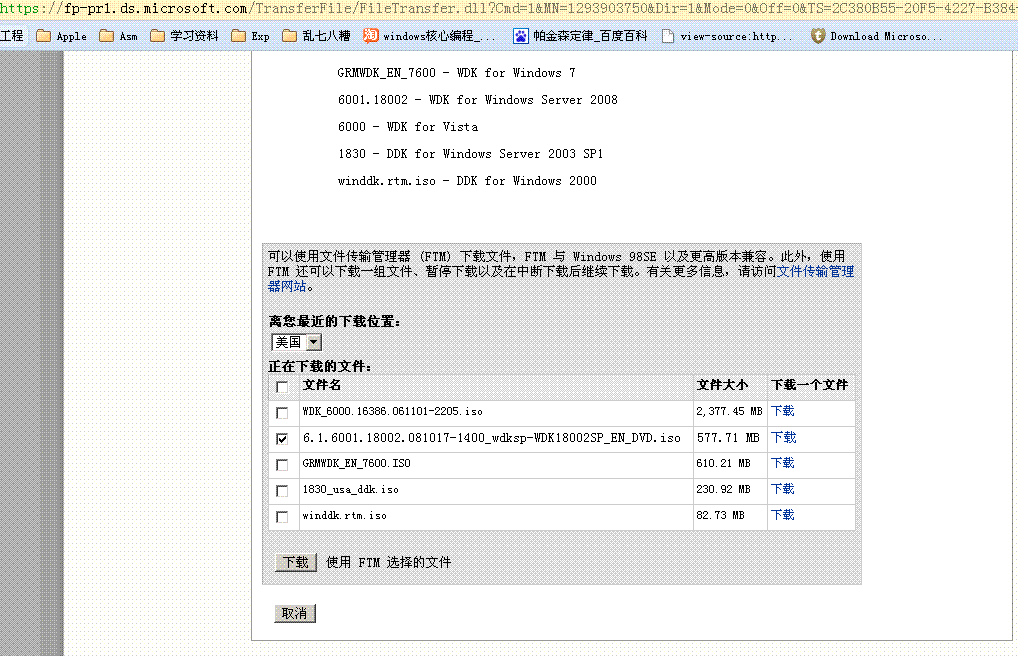Open the 美国 download location dropdown
Image resolution: width=1018 pixels, height=656 pixels.
click(296, 342)
